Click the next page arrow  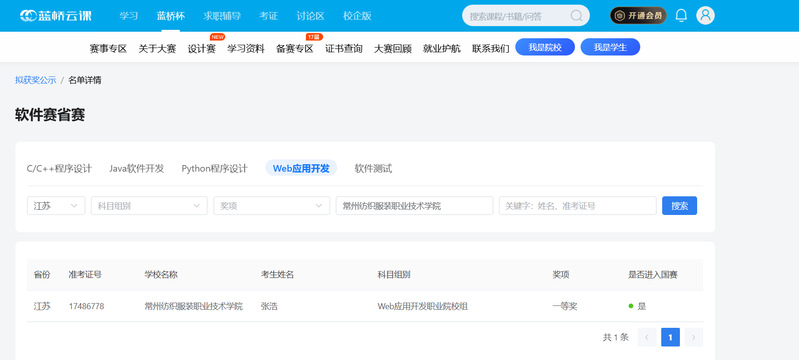[x=694, y=337]
